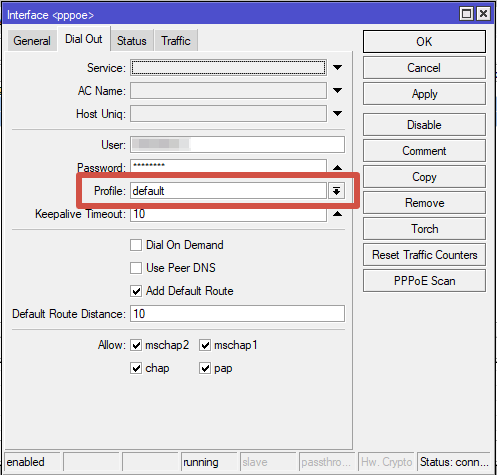
Task: Uncheck the mschap2 authentication option
Action: (x=136, y=345)
